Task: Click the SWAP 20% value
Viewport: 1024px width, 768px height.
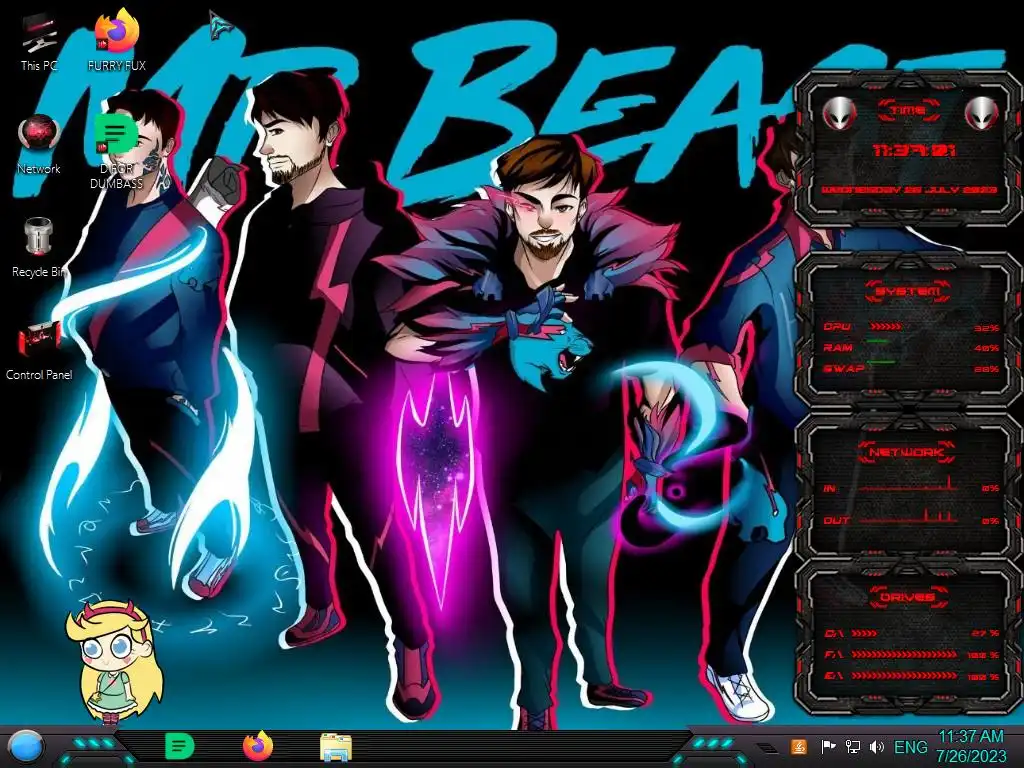Action: coord(986,369)
